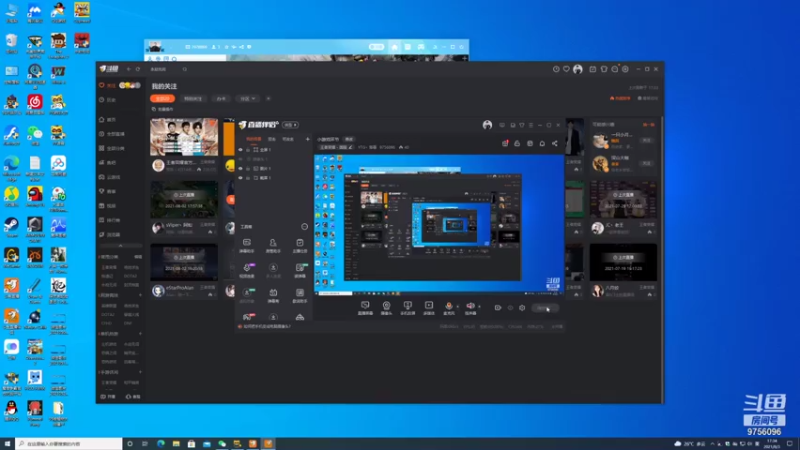Collapse Douyu sidebar list with the up chevron

coord(120,246)
